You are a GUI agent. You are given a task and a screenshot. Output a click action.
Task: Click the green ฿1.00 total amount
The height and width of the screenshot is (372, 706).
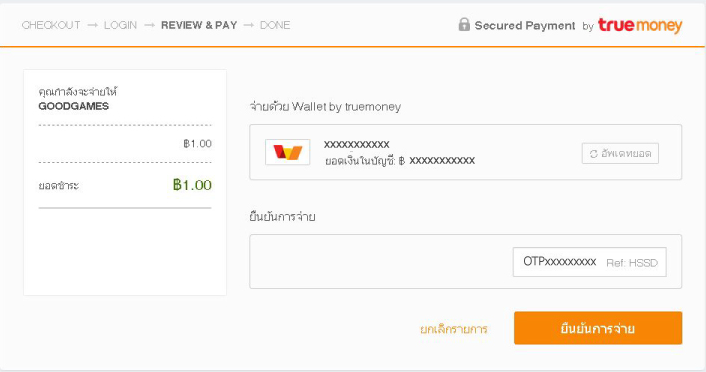(x=192, y=185)
